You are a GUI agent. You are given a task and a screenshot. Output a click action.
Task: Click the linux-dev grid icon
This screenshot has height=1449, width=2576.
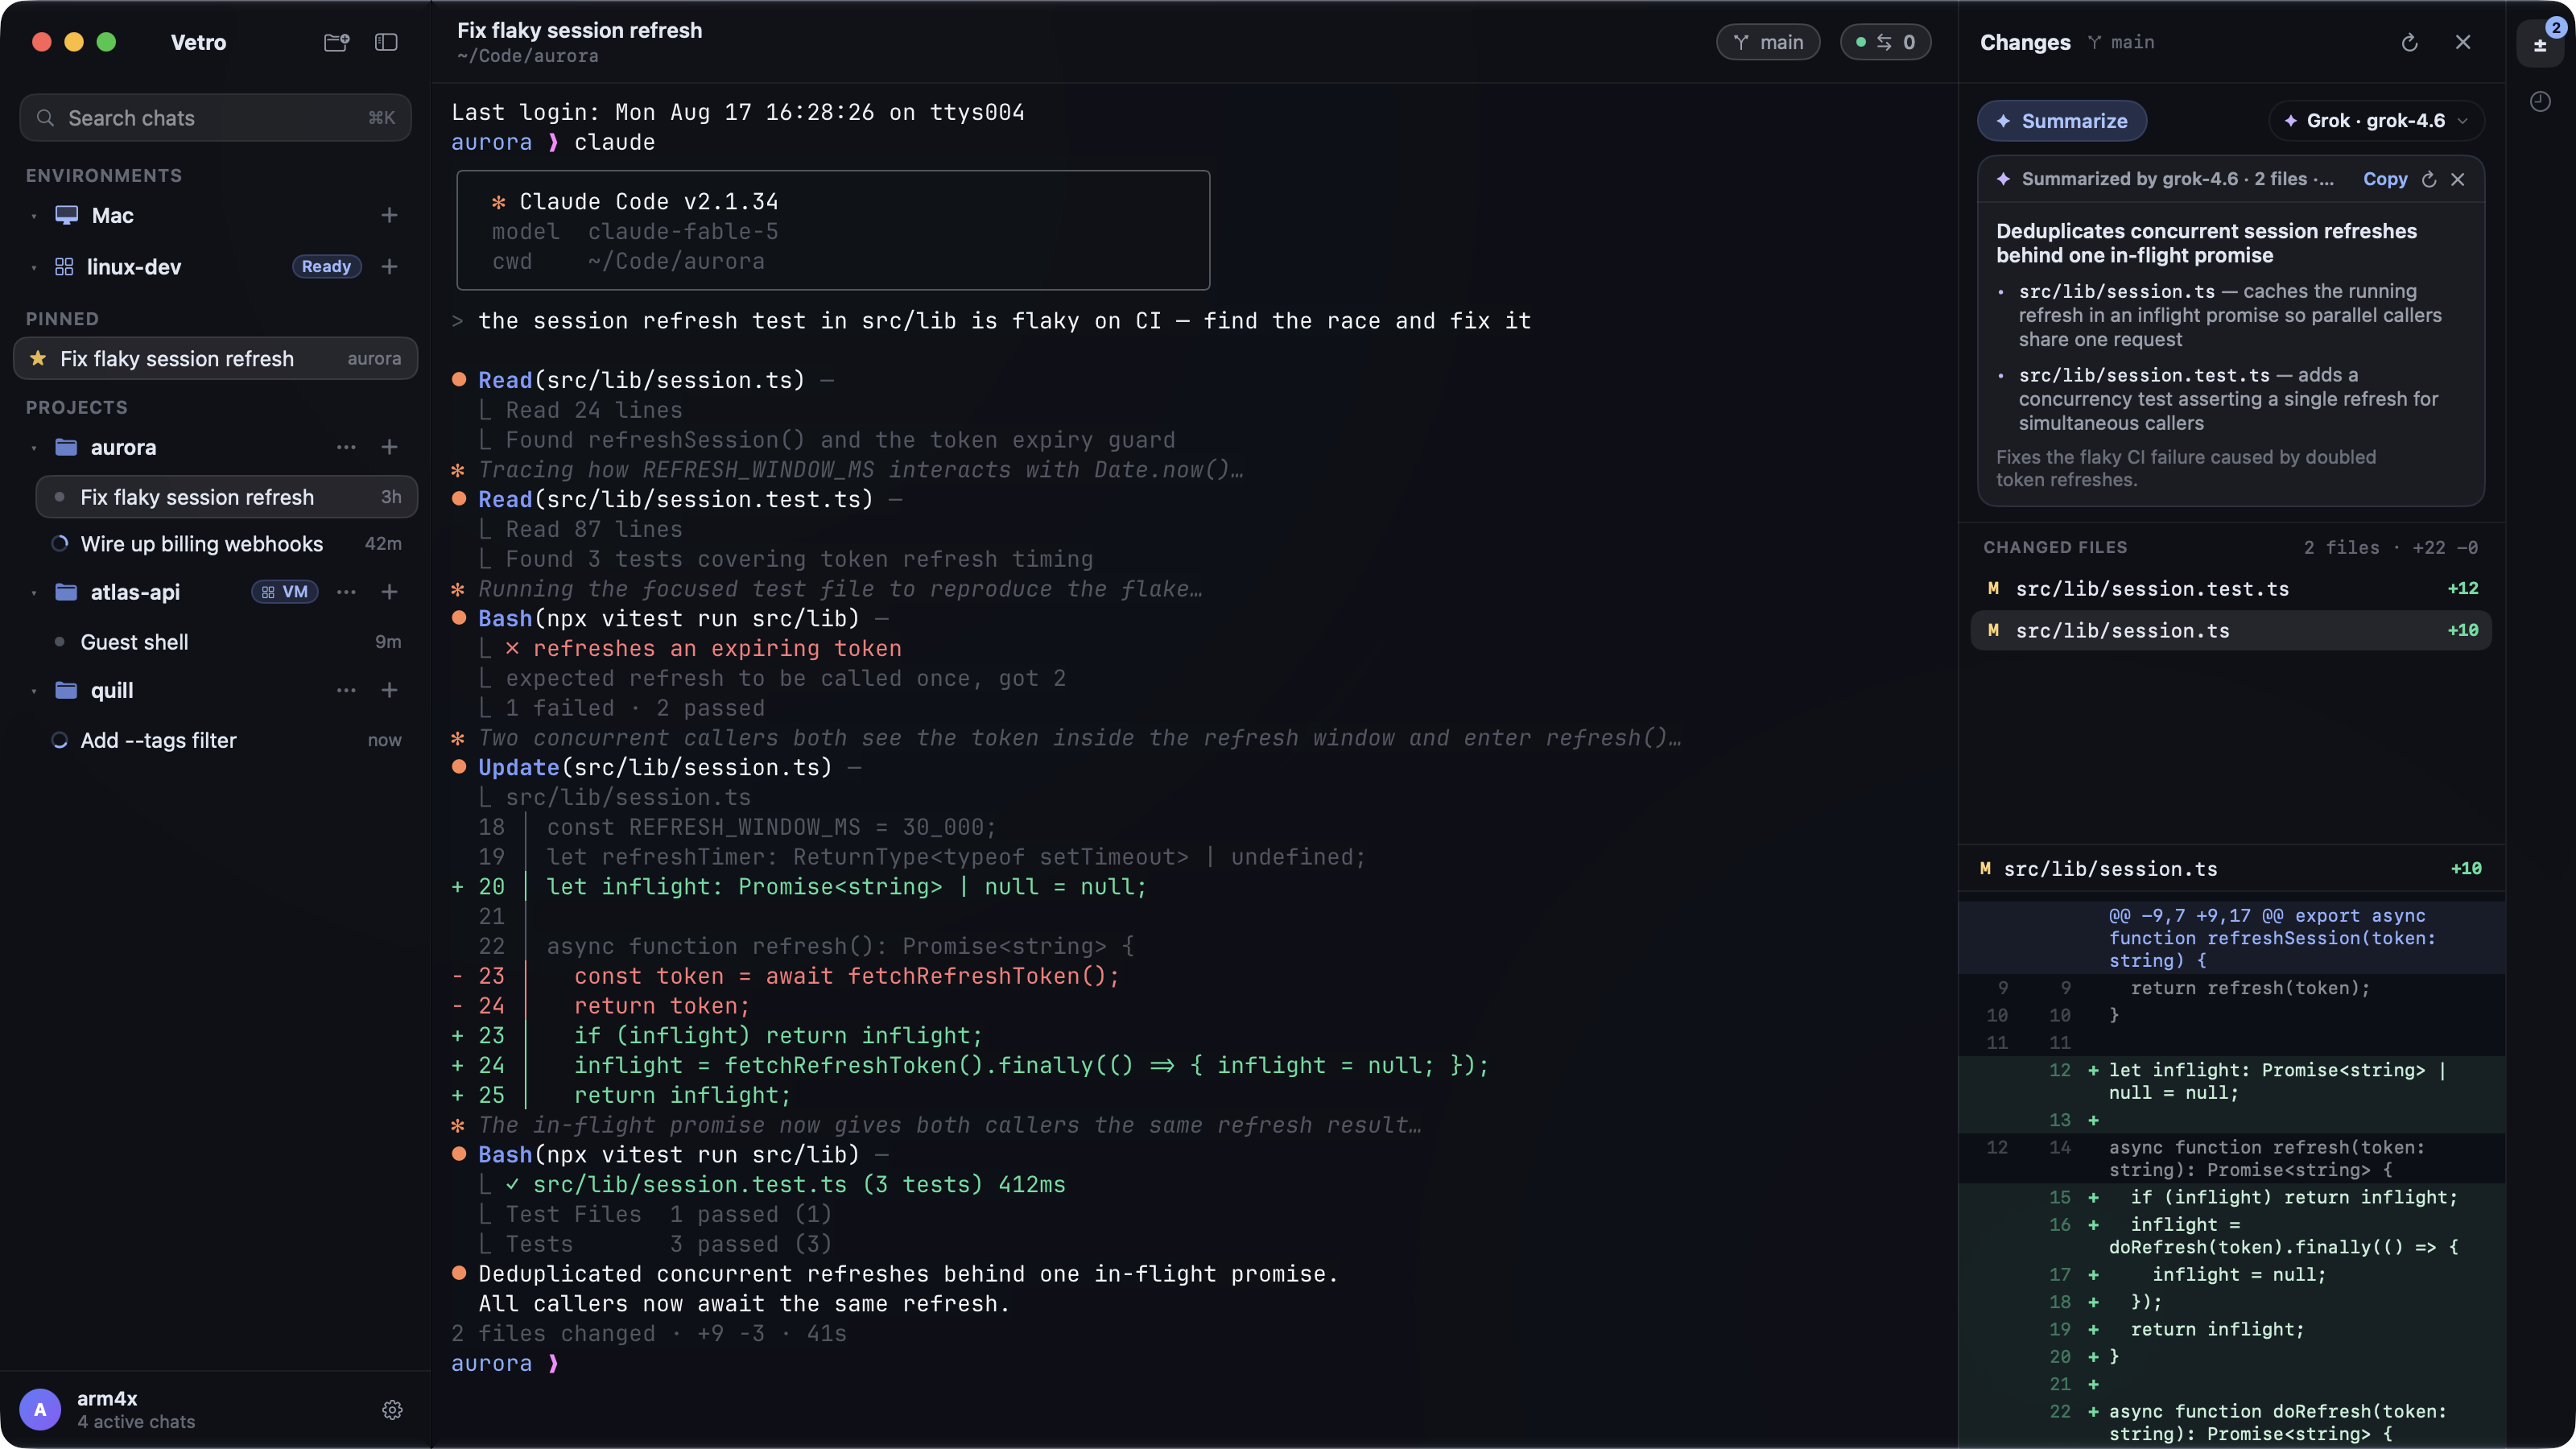pyautogui.click(x=64, y=266)
